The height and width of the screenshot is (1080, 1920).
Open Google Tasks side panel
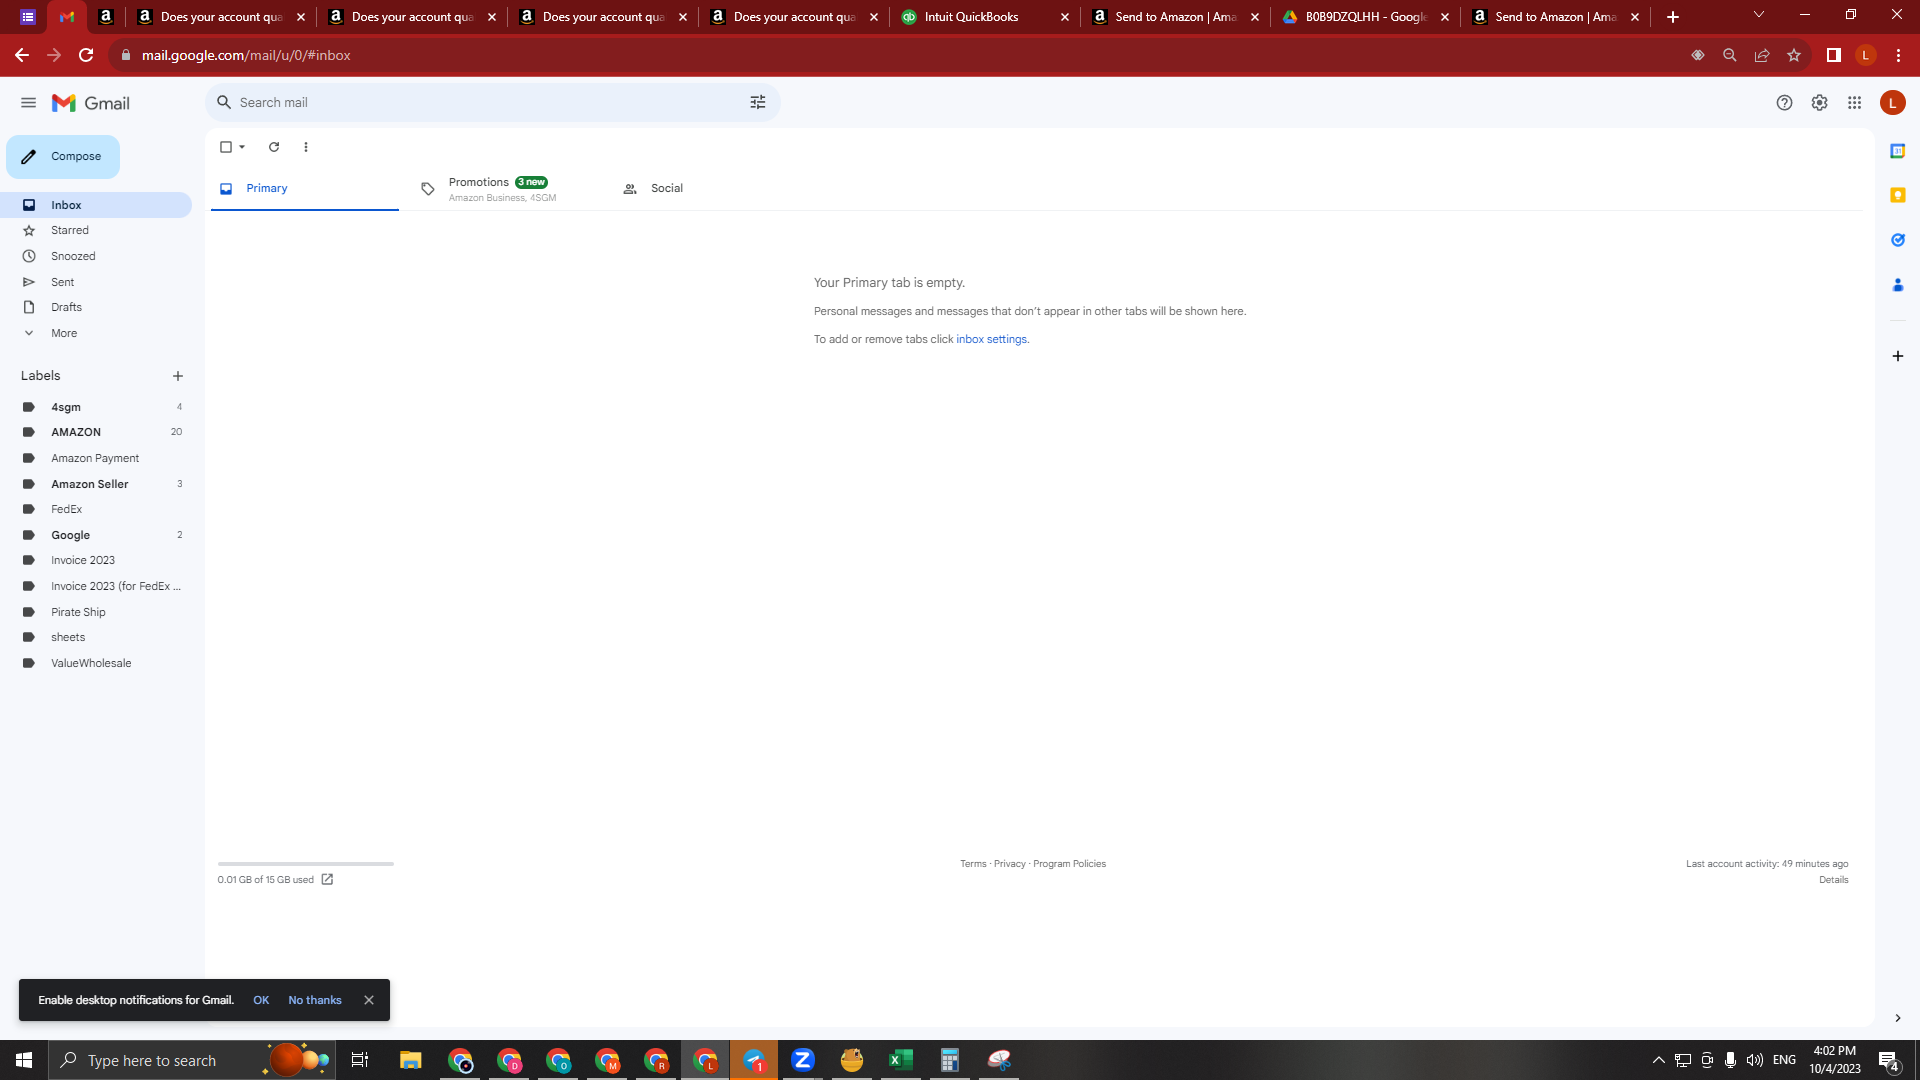click(x=1897, y=240)
